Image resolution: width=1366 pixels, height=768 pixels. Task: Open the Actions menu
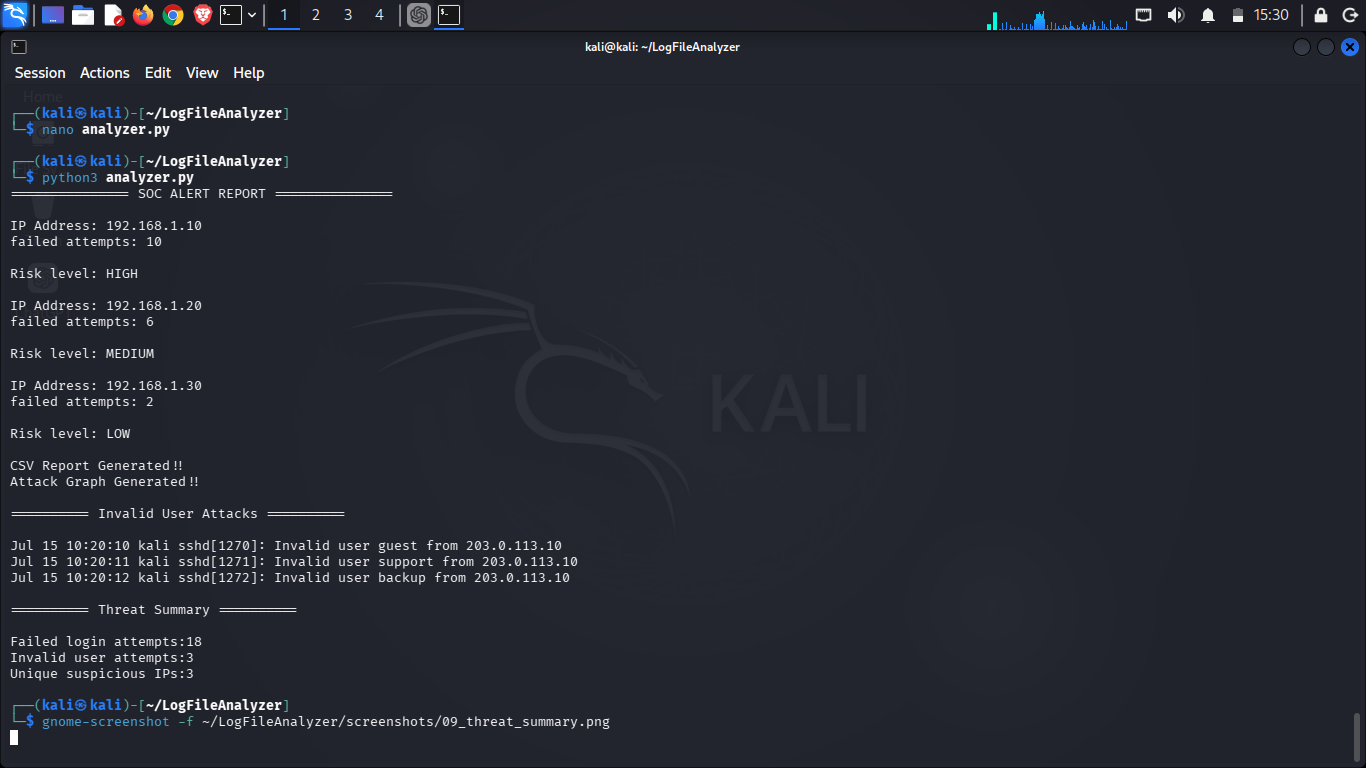(x=105, y=73)
